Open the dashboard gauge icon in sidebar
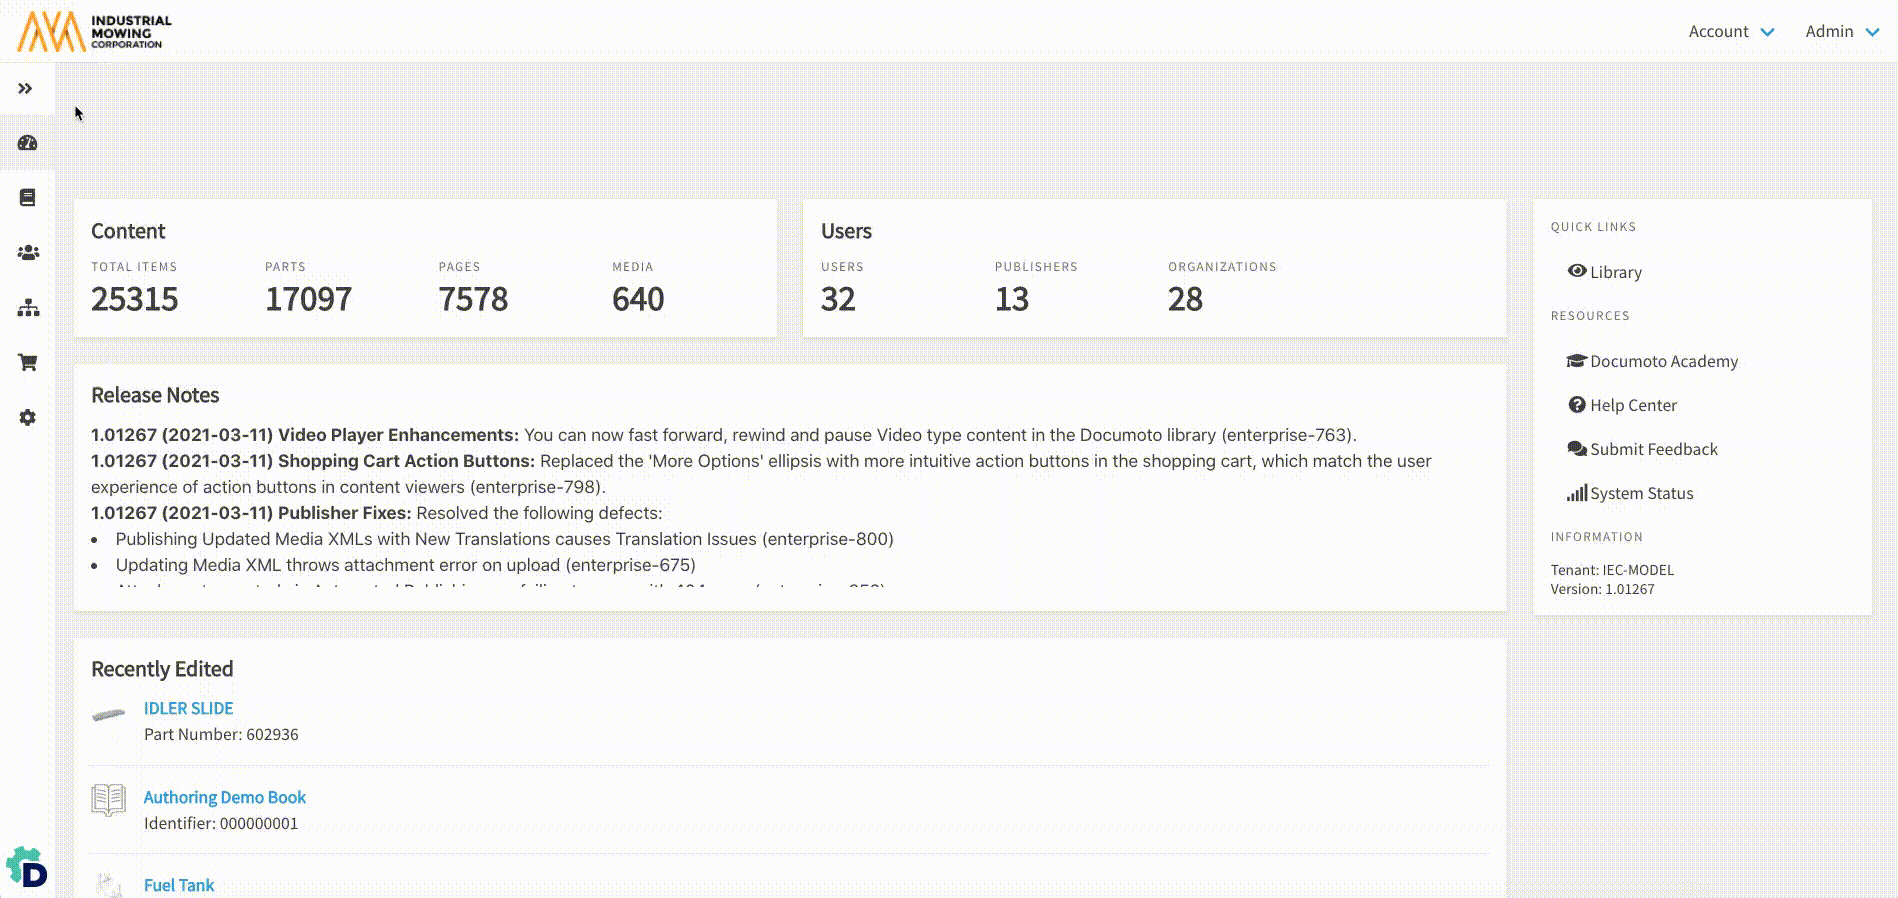Image resolution: width=1898 pixels, height=898 pixels. coord(28,143)
